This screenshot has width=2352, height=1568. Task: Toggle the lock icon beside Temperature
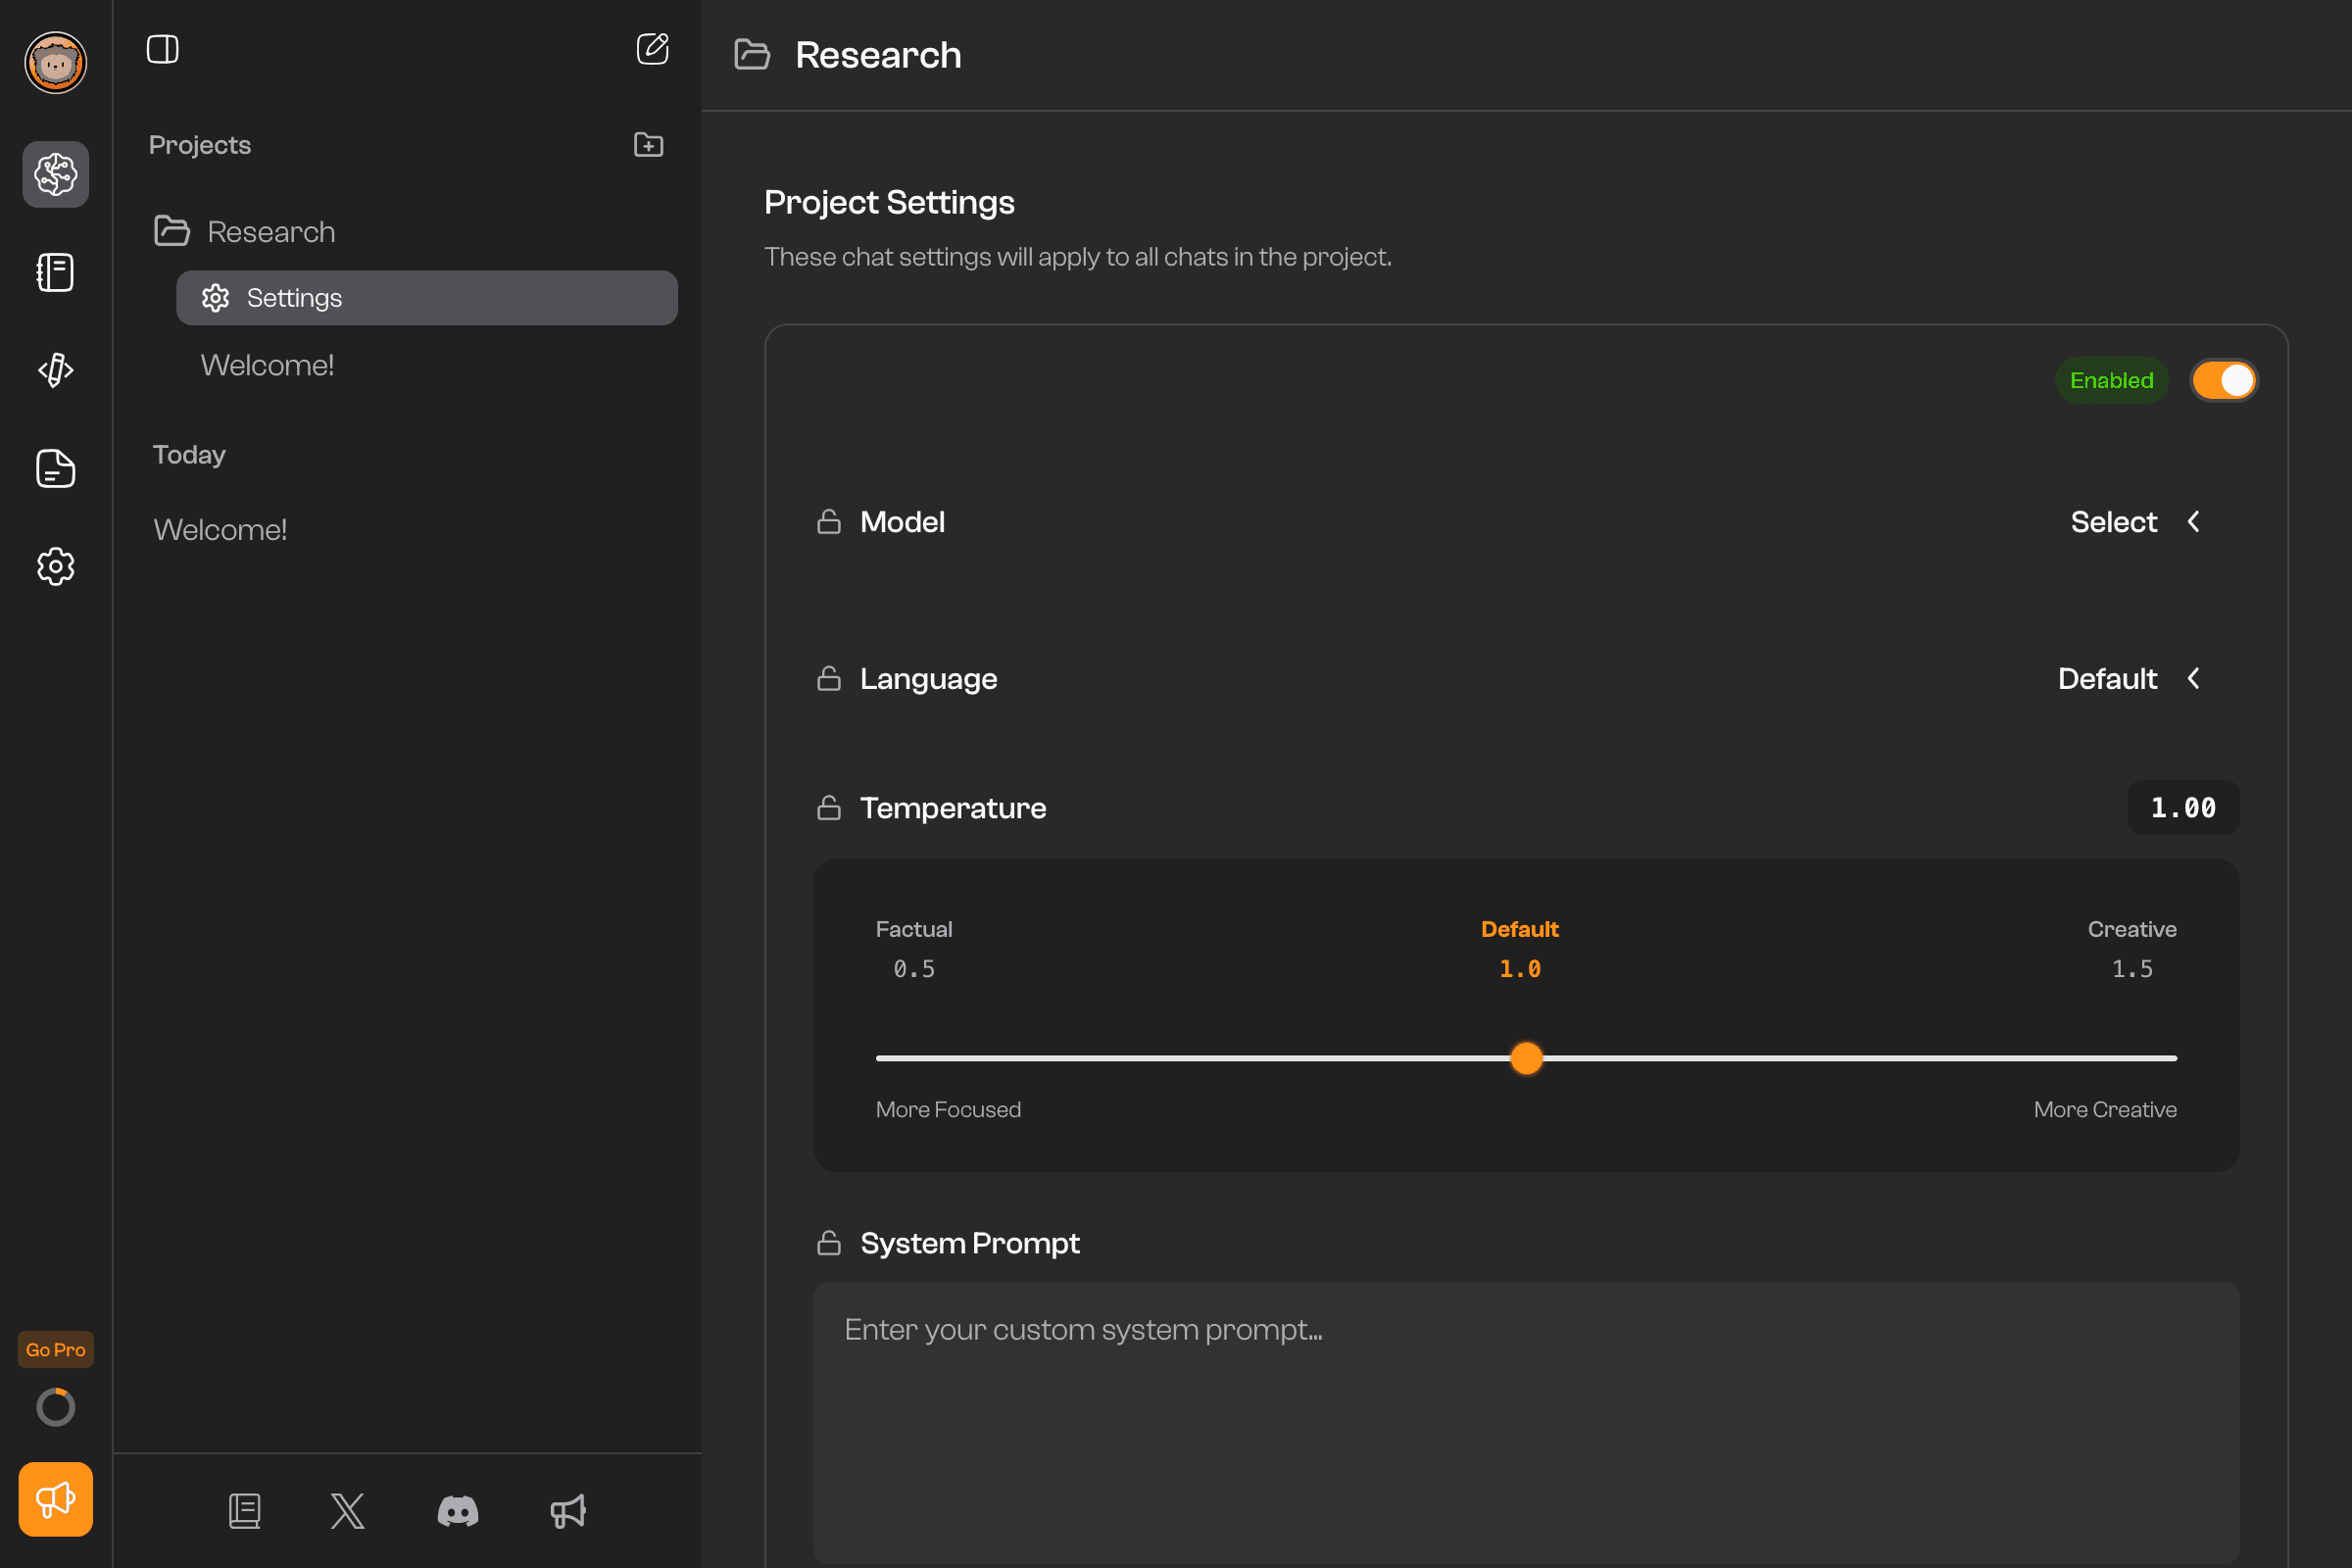[x=829, y=807]
